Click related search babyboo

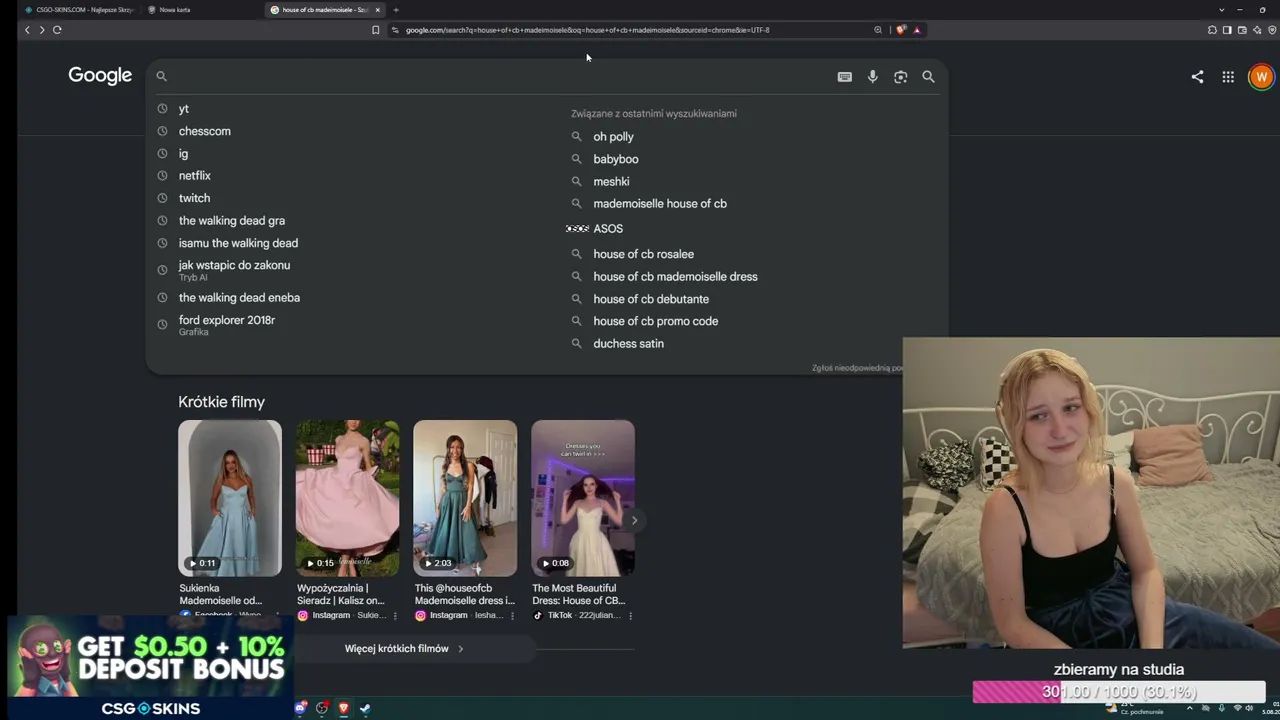(616, 159)
